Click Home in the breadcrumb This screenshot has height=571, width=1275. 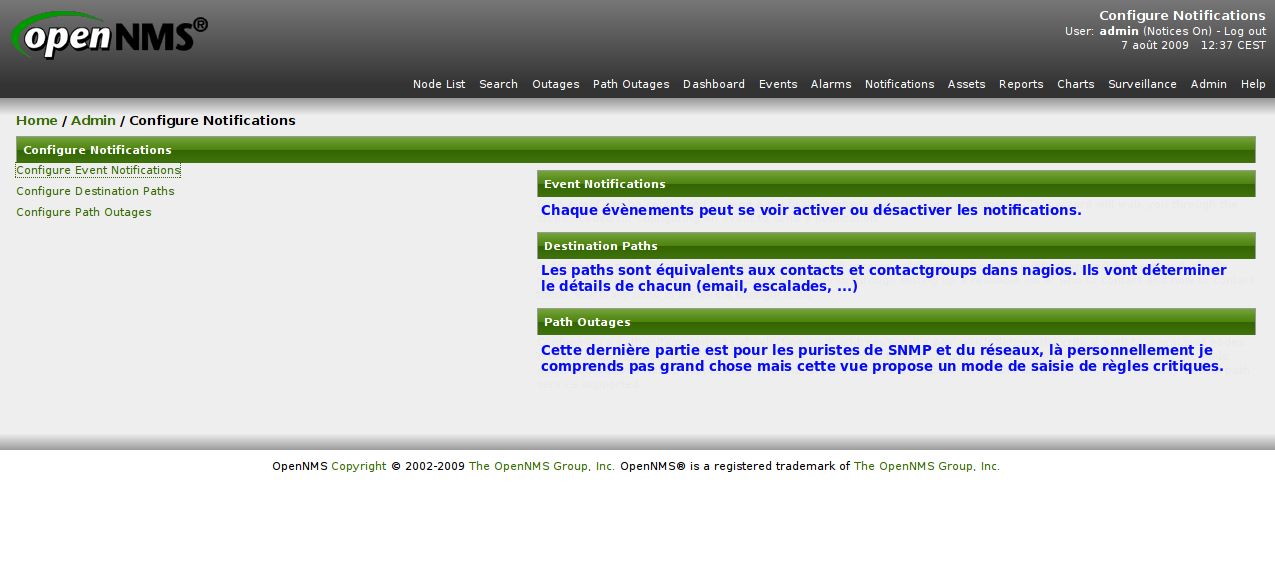pyautogui.click(x=37, y=121)
